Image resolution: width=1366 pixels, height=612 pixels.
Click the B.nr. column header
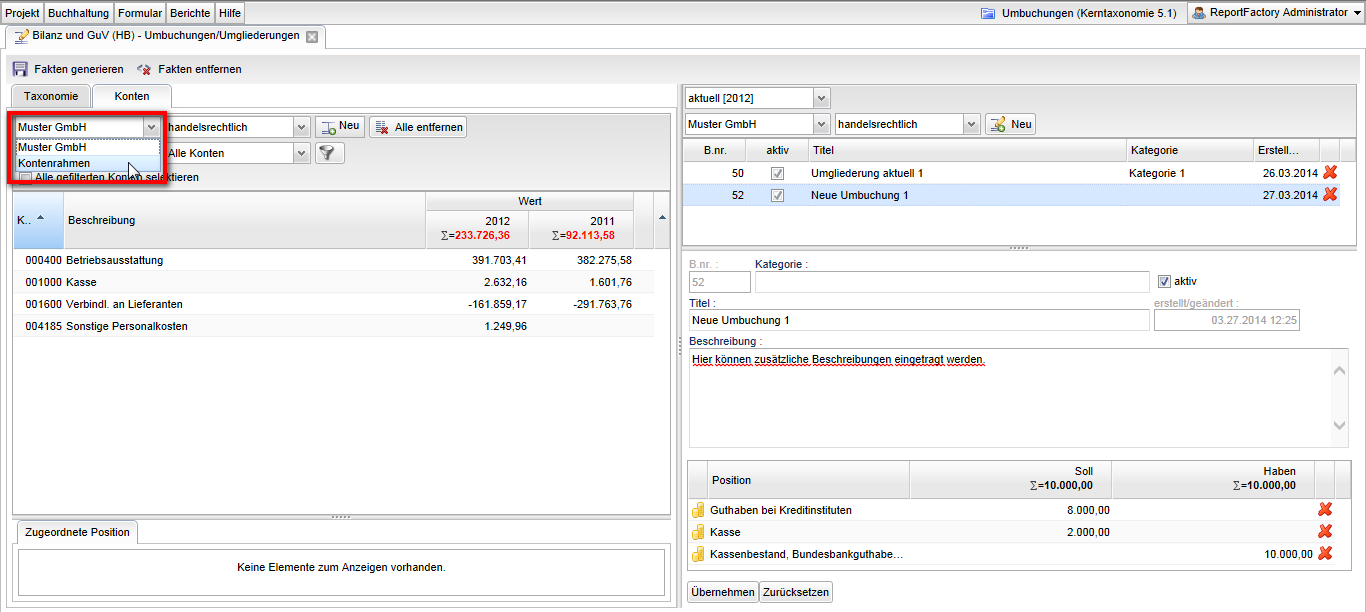click(715, 150)
